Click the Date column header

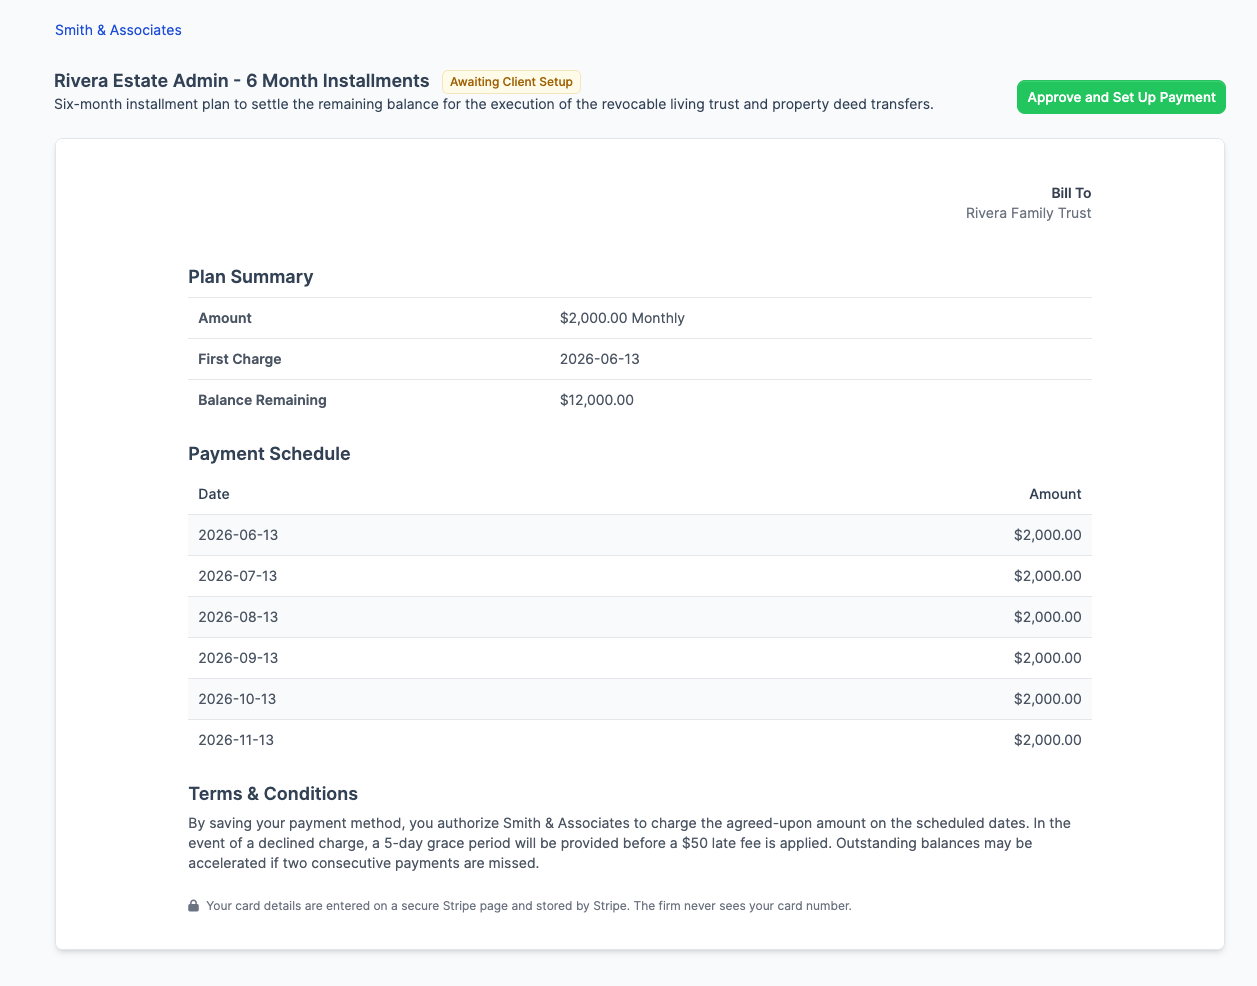pyautogui.click(x=214, y=494)
